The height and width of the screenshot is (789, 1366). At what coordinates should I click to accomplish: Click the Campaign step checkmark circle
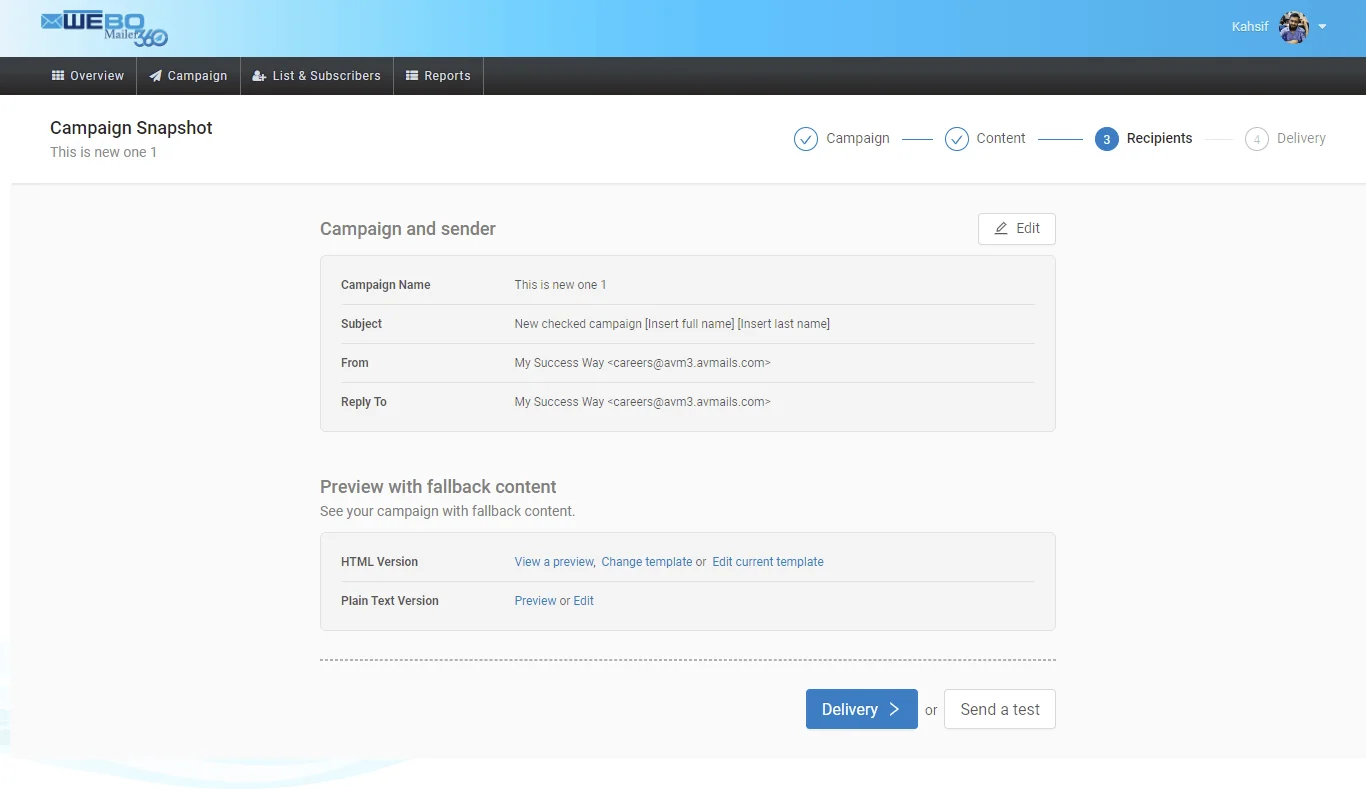[x=806, y=139]
